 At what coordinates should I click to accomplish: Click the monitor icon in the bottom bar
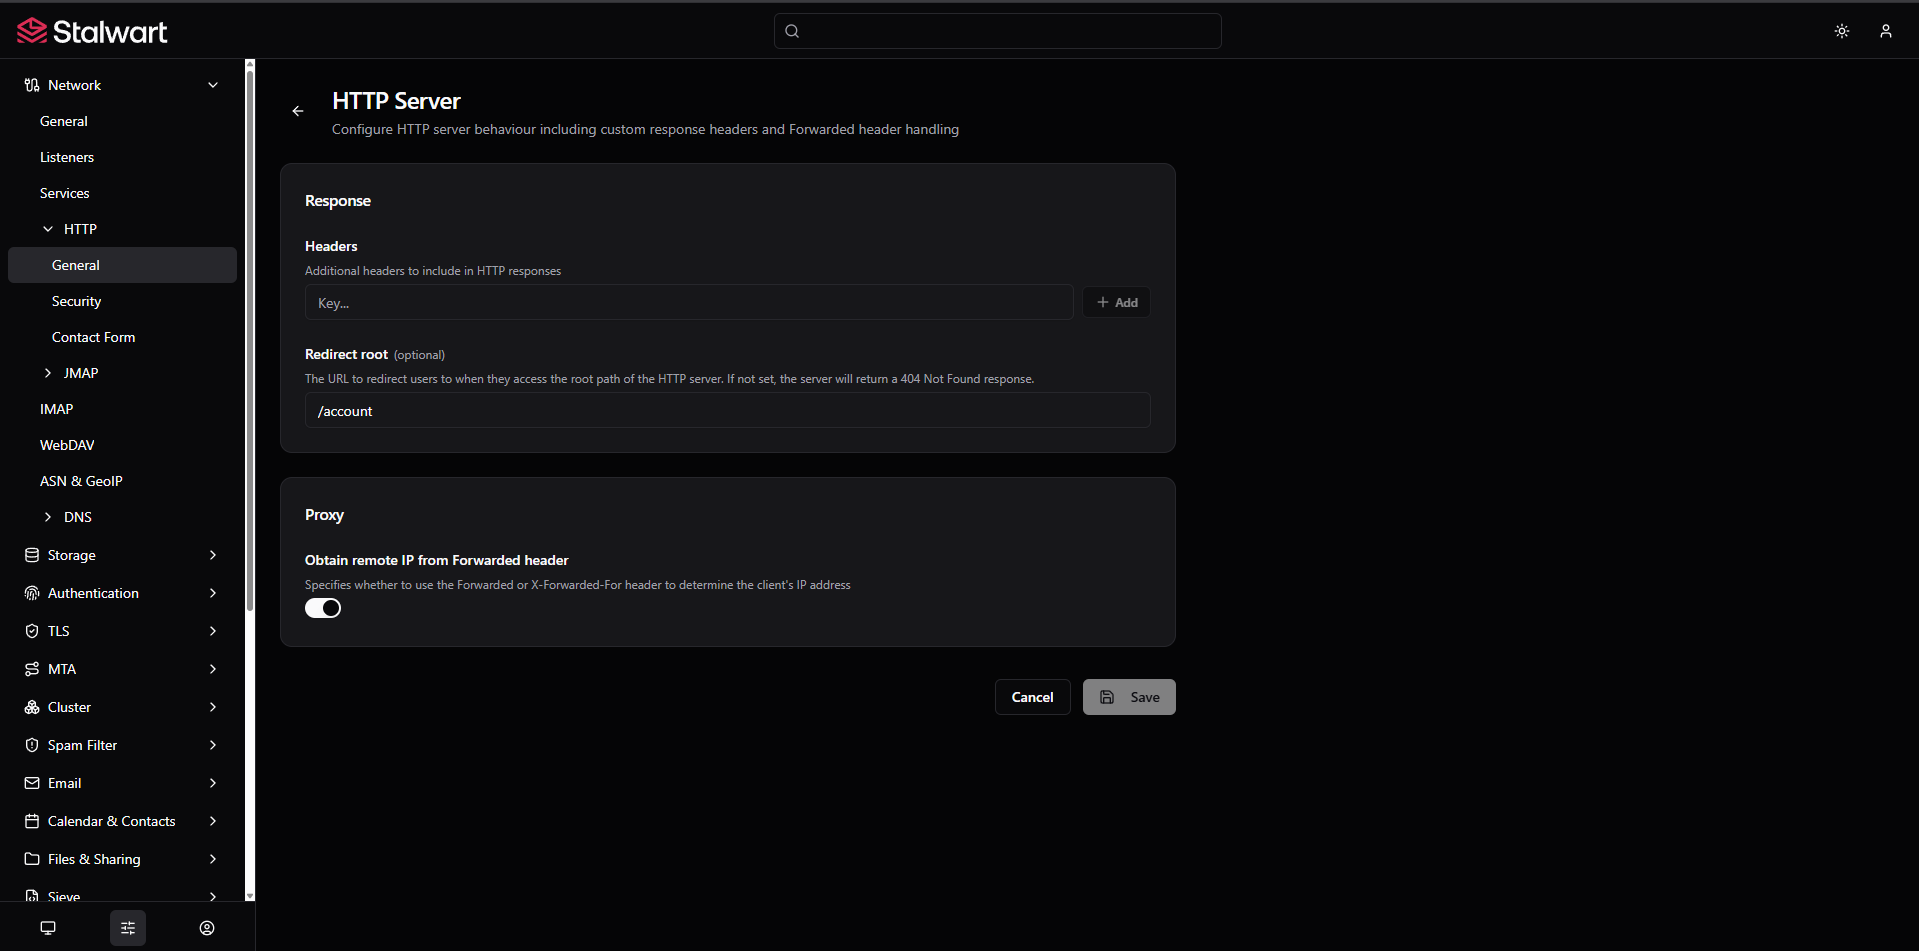point(48,928)
